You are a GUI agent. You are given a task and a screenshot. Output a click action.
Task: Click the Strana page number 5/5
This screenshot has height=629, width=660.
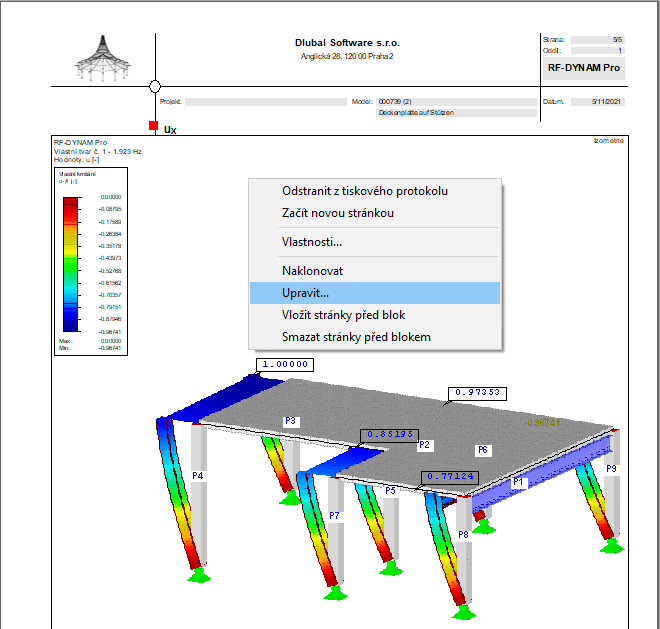598,40
